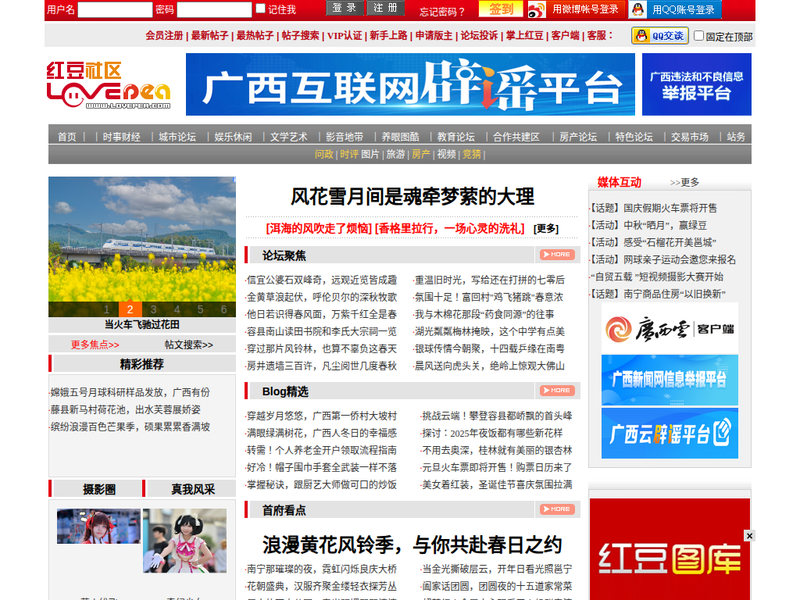The height and width of the screenshot is (600, 800).
Task: Focus the 用户名 username input field
Action: click(114, 10)
